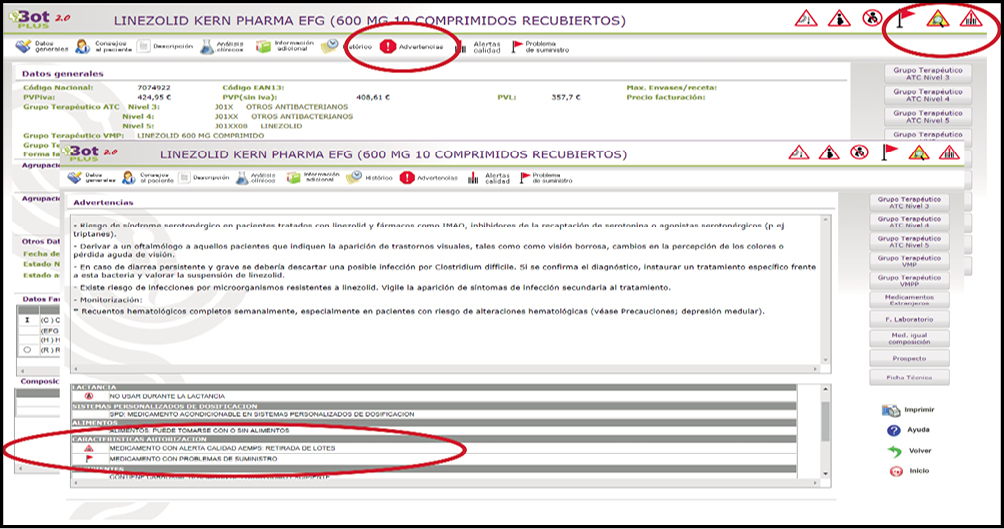Click Med. igual composición button
The image size is (1004, 529).
click(909, 338)
